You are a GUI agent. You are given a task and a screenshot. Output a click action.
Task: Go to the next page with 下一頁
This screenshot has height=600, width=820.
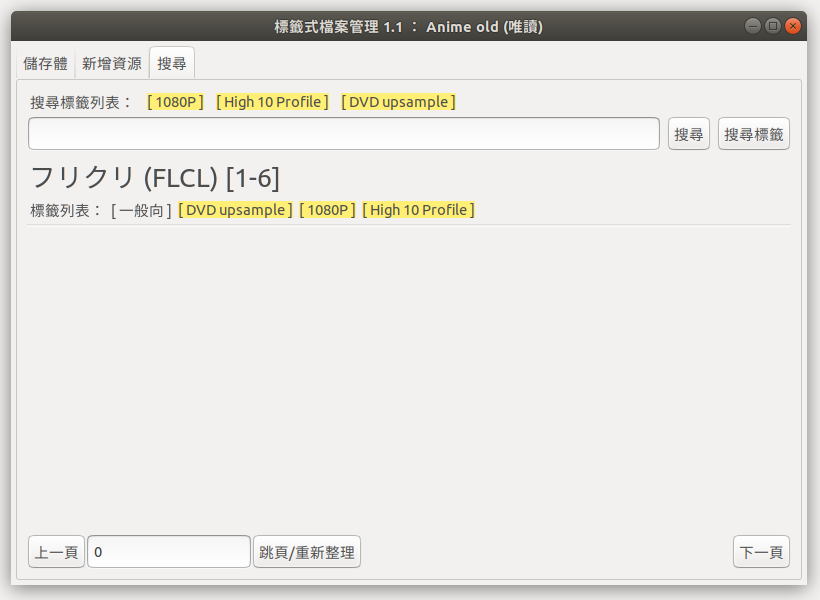pyautogui.click(x=761, y=552)
